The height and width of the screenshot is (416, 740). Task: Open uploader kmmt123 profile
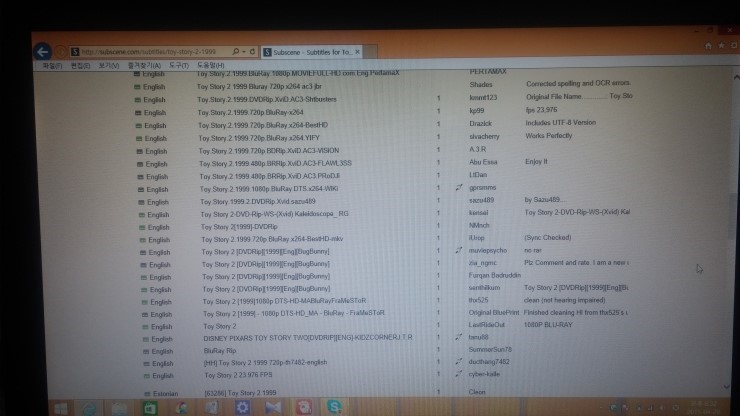[x=483, y=98]
